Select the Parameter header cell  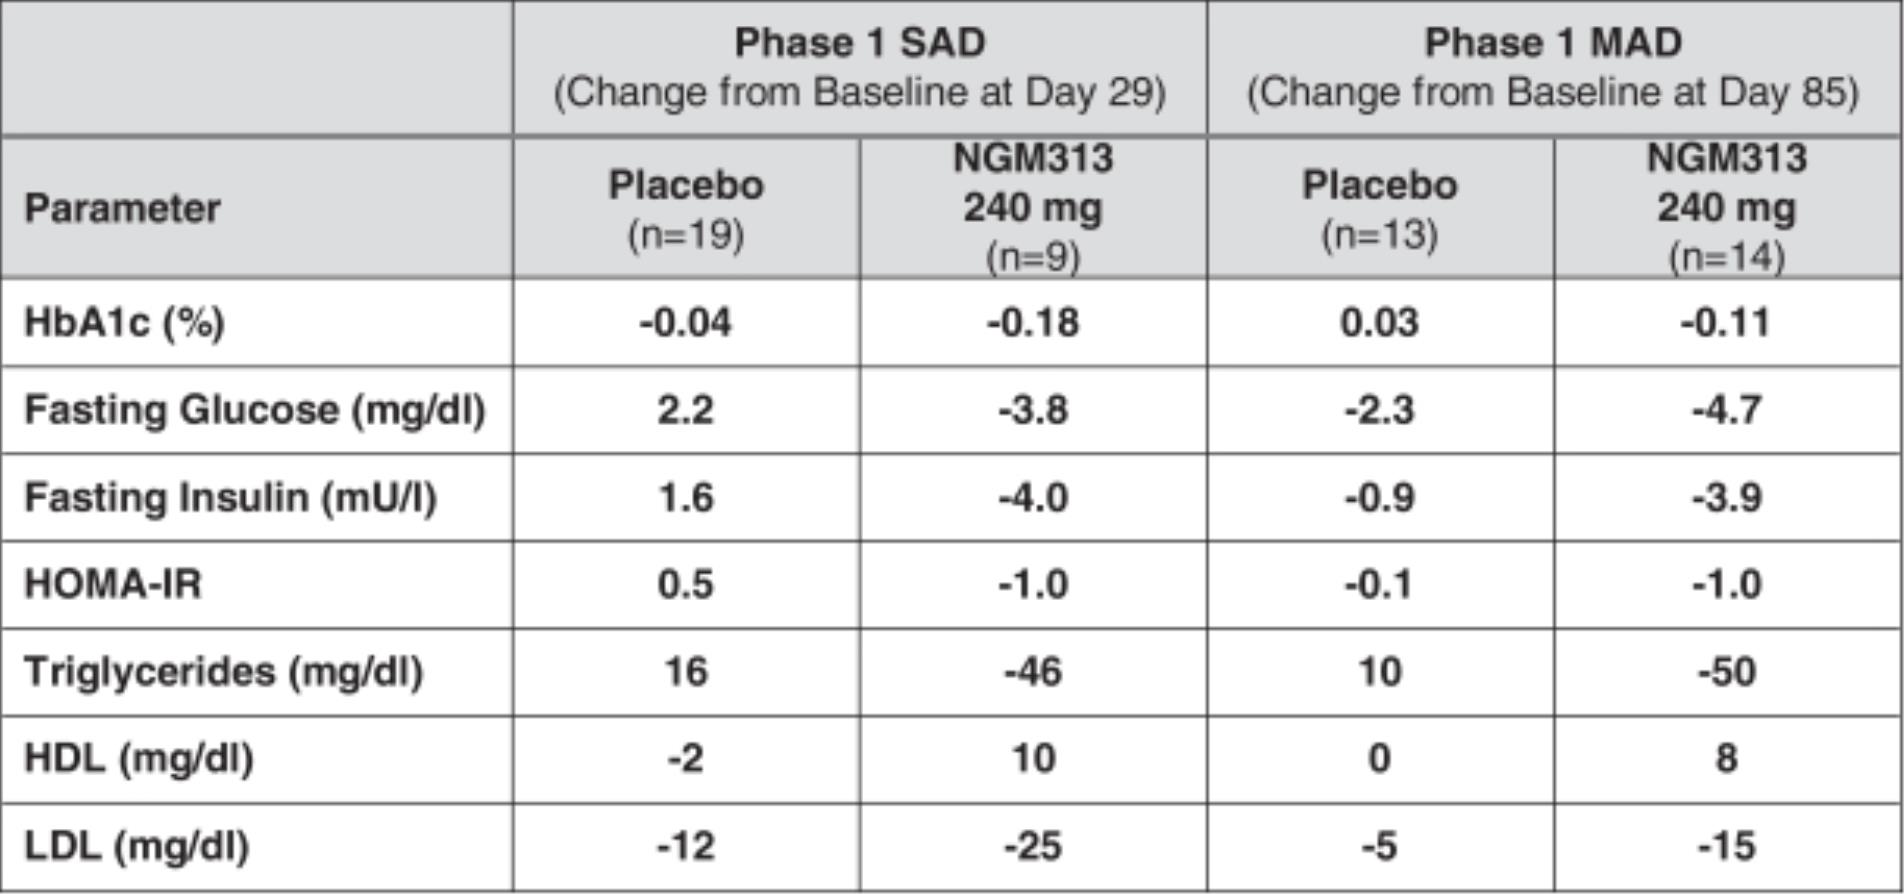[122, 208]
